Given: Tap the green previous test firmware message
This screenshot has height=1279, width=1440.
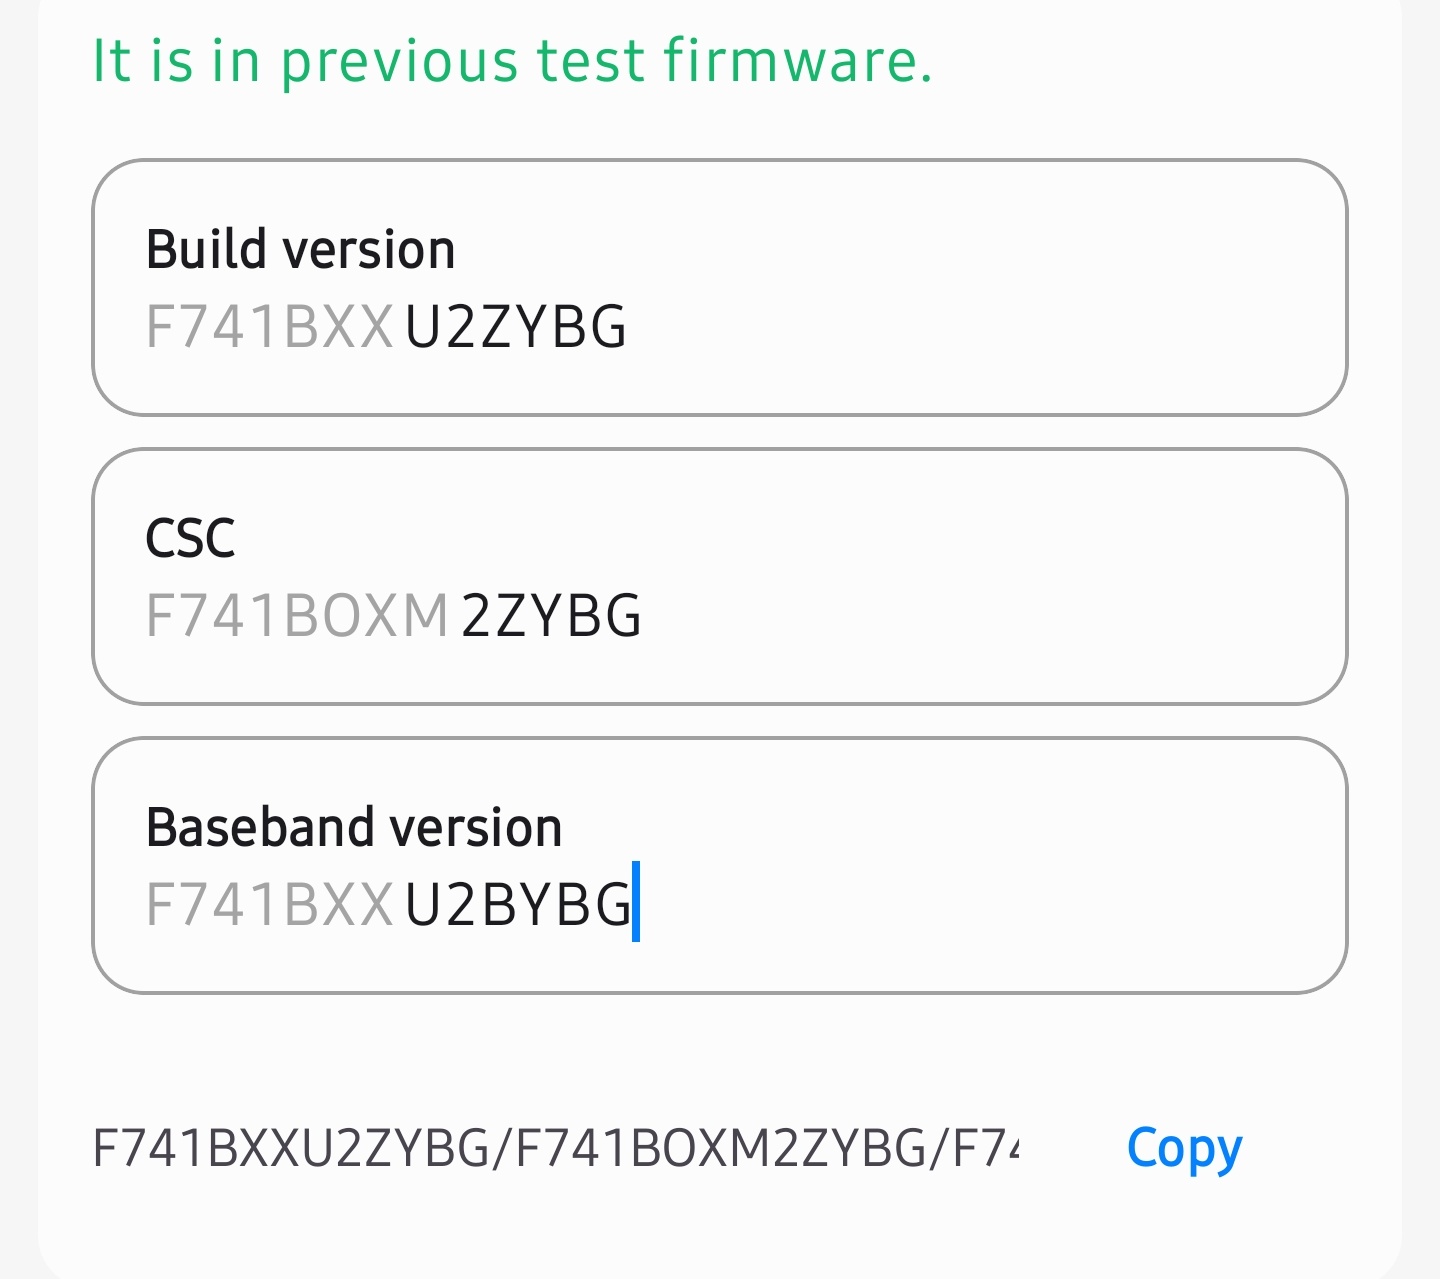Looking at the screenshot, I should pos(512,60).
